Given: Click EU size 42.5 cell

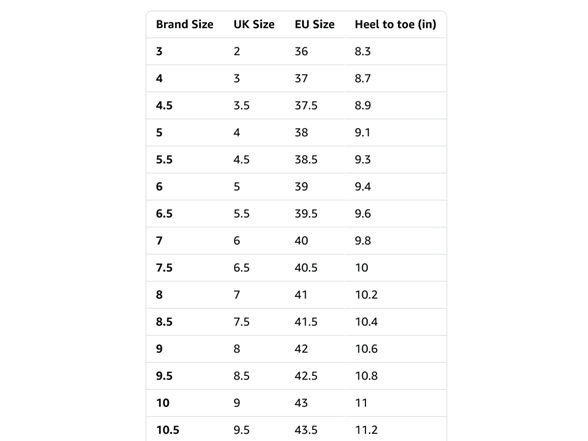Looking at the screenshot, I should (x=306, y=375).
